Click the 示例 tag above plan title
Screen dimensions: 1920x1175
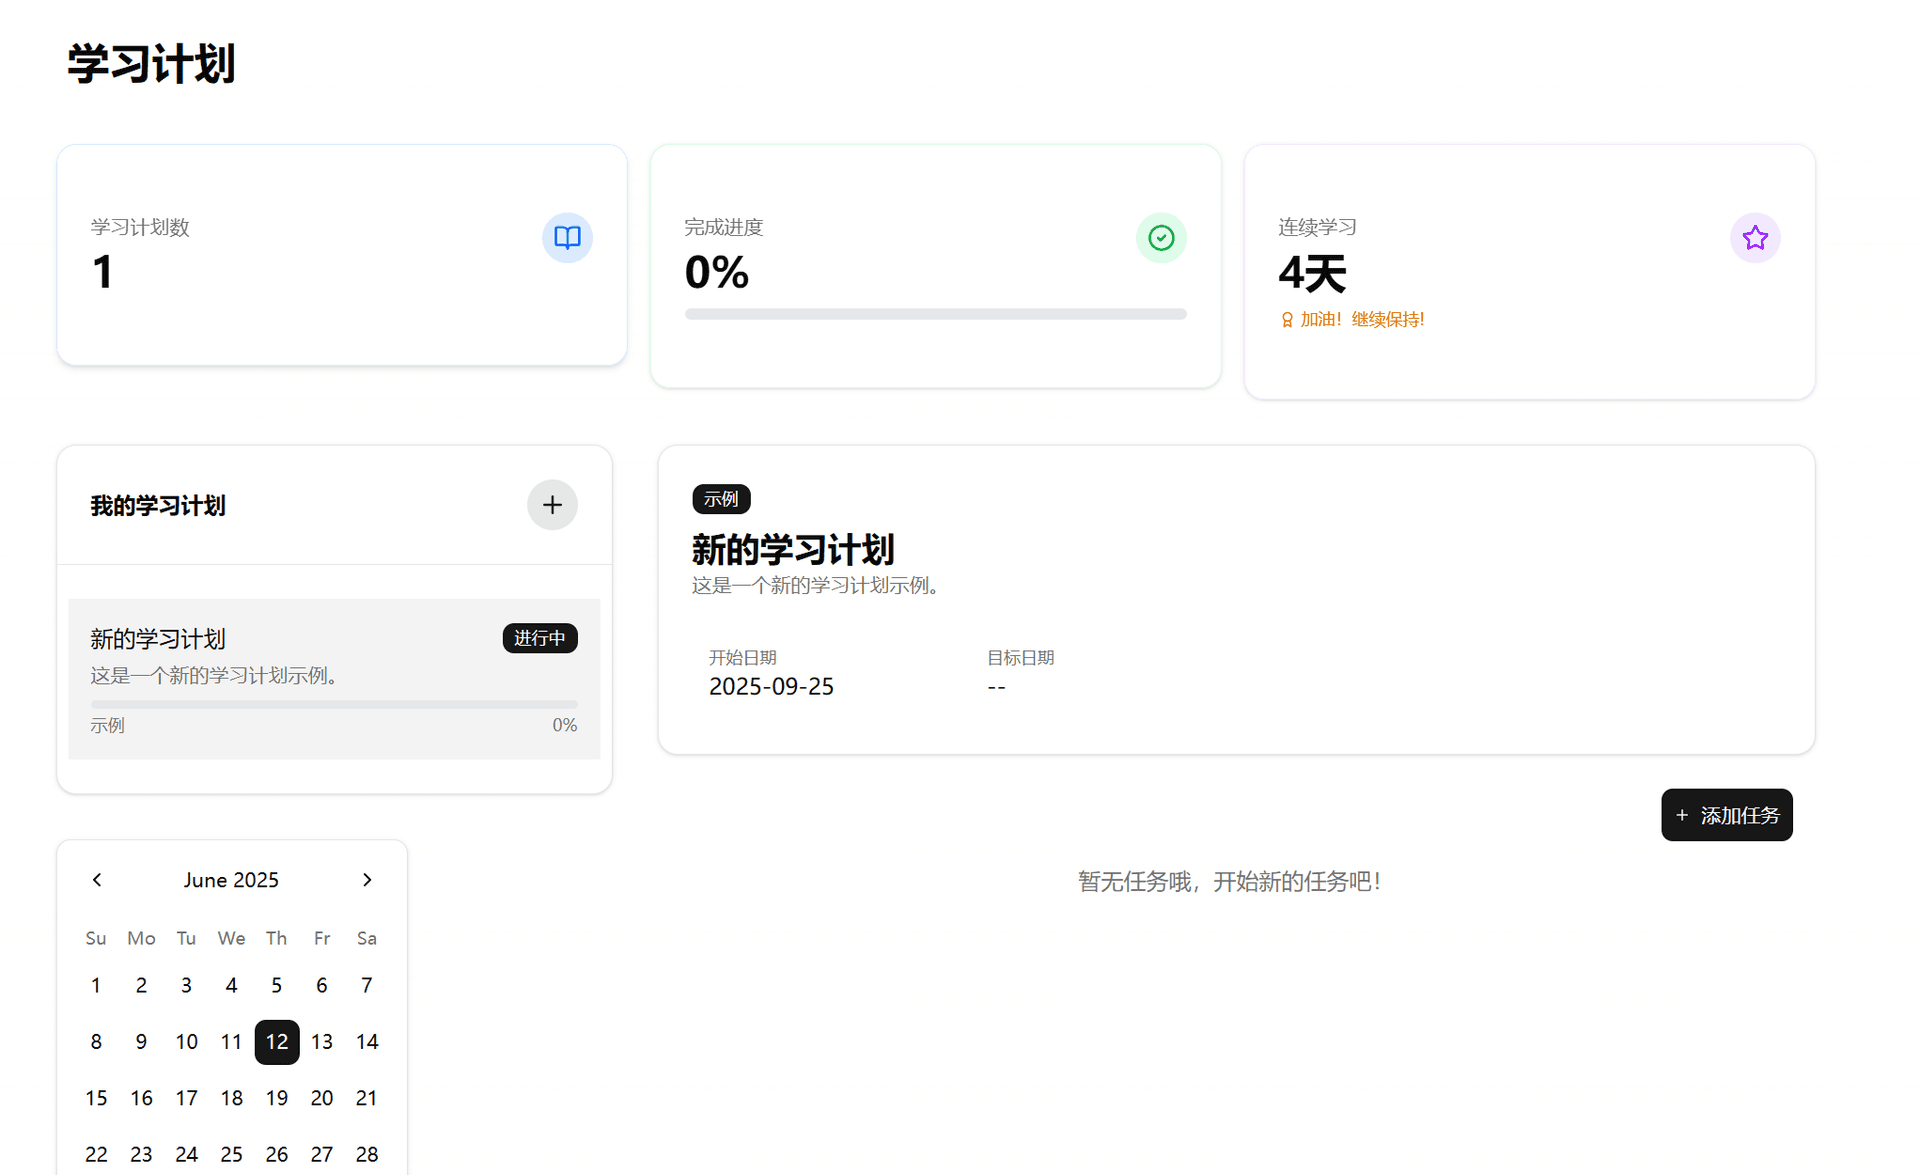[720, 499]
